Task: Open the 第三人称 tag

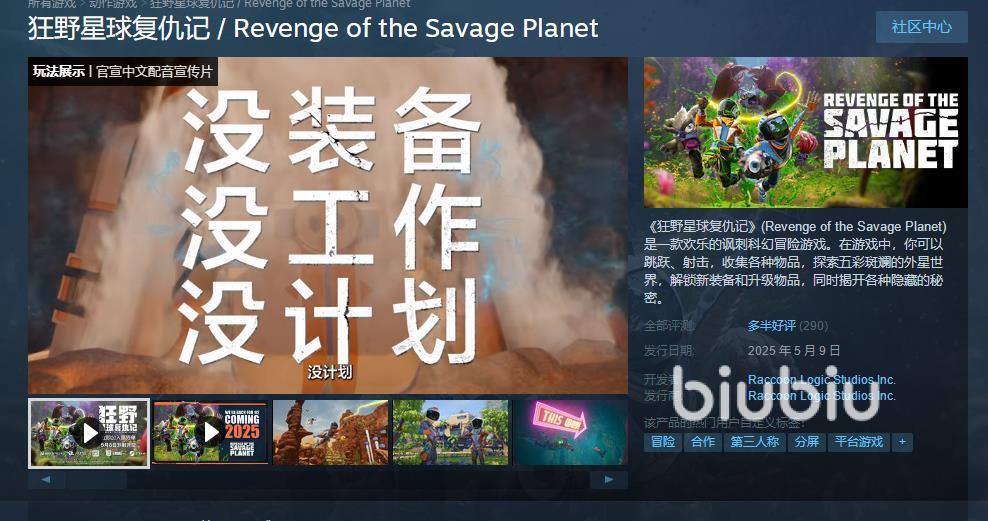Action: click(x=754, y=442)
